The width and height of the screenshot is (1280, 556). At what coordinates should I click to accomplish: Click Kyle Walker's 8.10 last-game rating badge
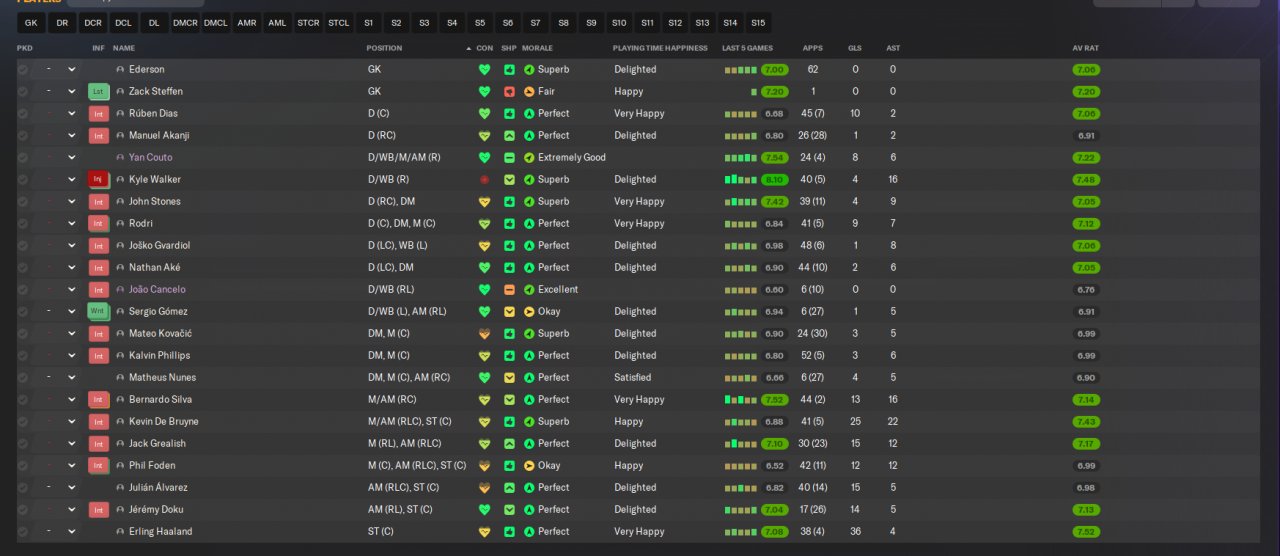point(774,180)
